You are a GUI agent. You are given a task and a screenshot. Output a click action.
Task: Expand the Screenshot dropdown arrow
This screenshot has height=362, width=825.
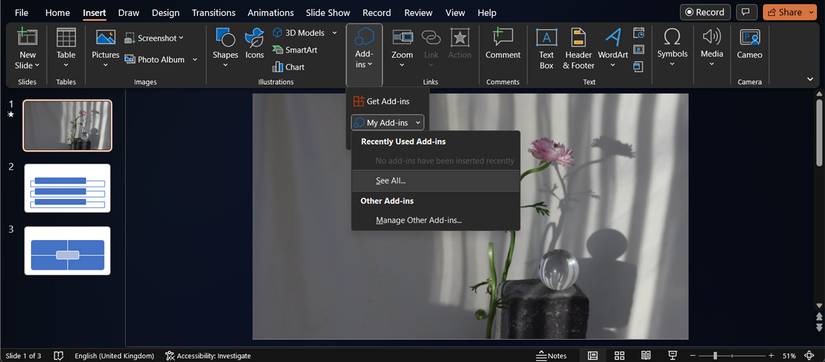(181, 38)
